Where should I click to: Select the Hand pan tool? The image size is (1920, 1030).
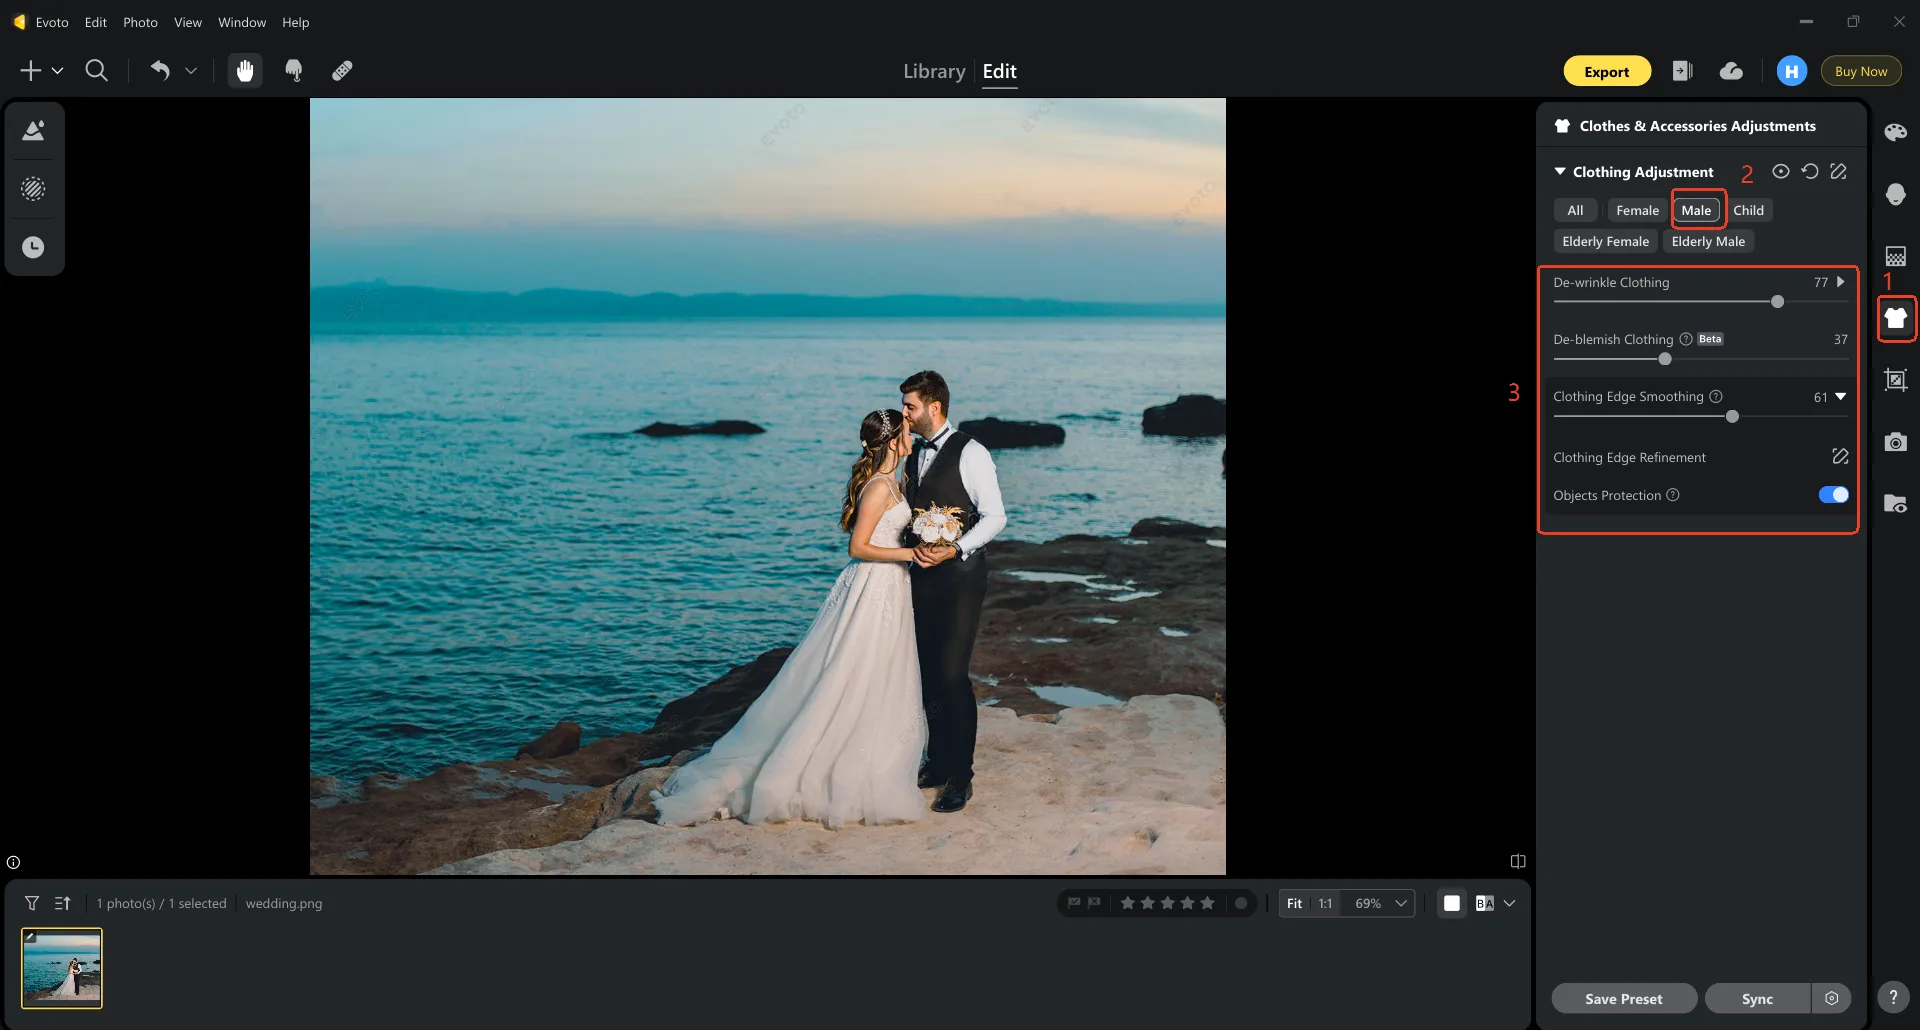click(x=245, y=71)
